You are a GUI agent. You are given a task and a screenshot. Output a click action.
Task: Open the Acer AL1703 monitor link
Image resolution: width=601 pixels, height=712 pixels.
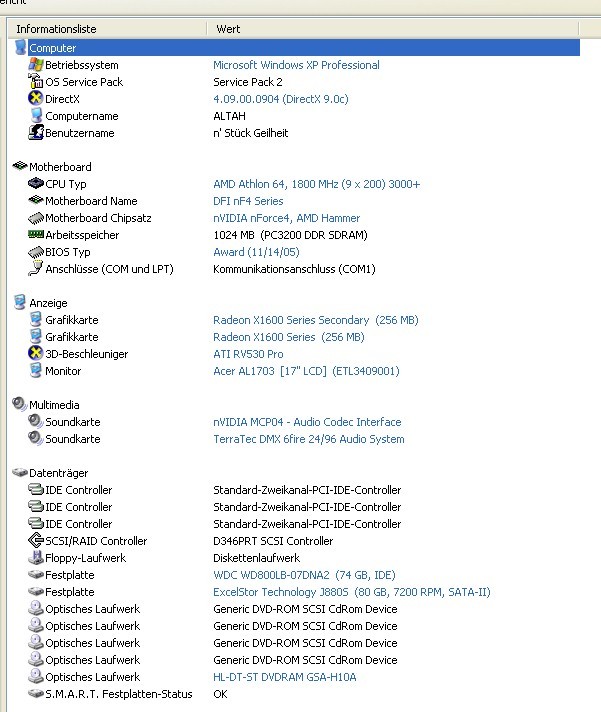coord(306,371)
